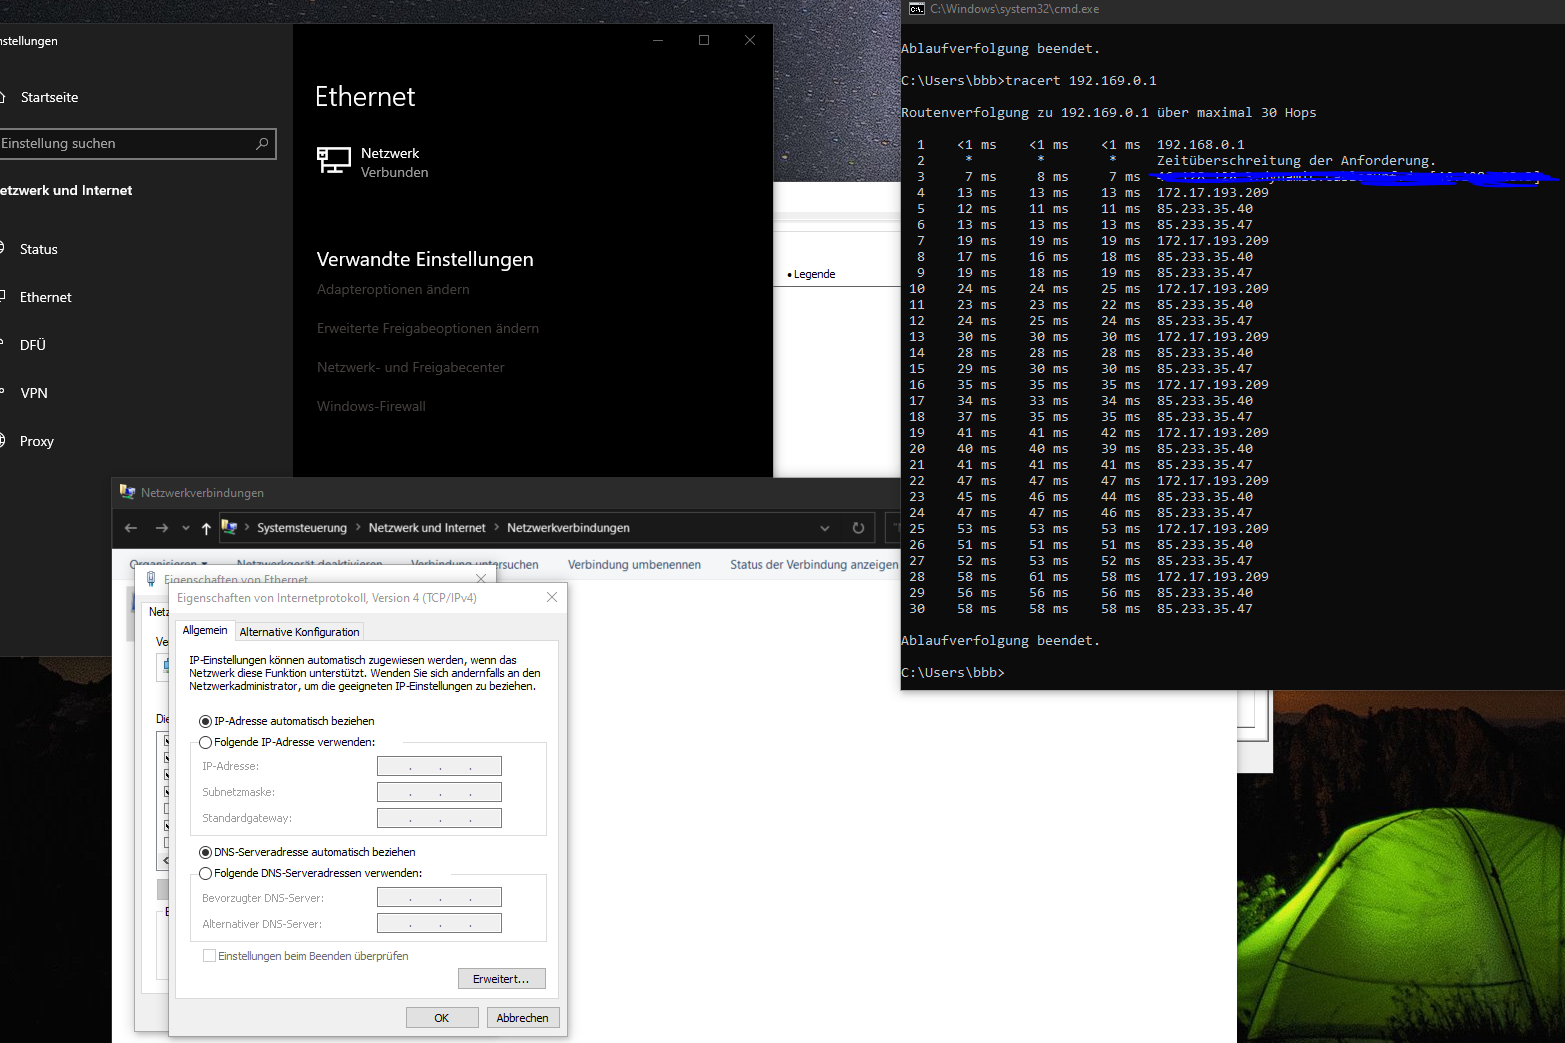Open Erweiterte Freigabeoptionen ändern
1565x1043 pixels.
coord(428,328)
